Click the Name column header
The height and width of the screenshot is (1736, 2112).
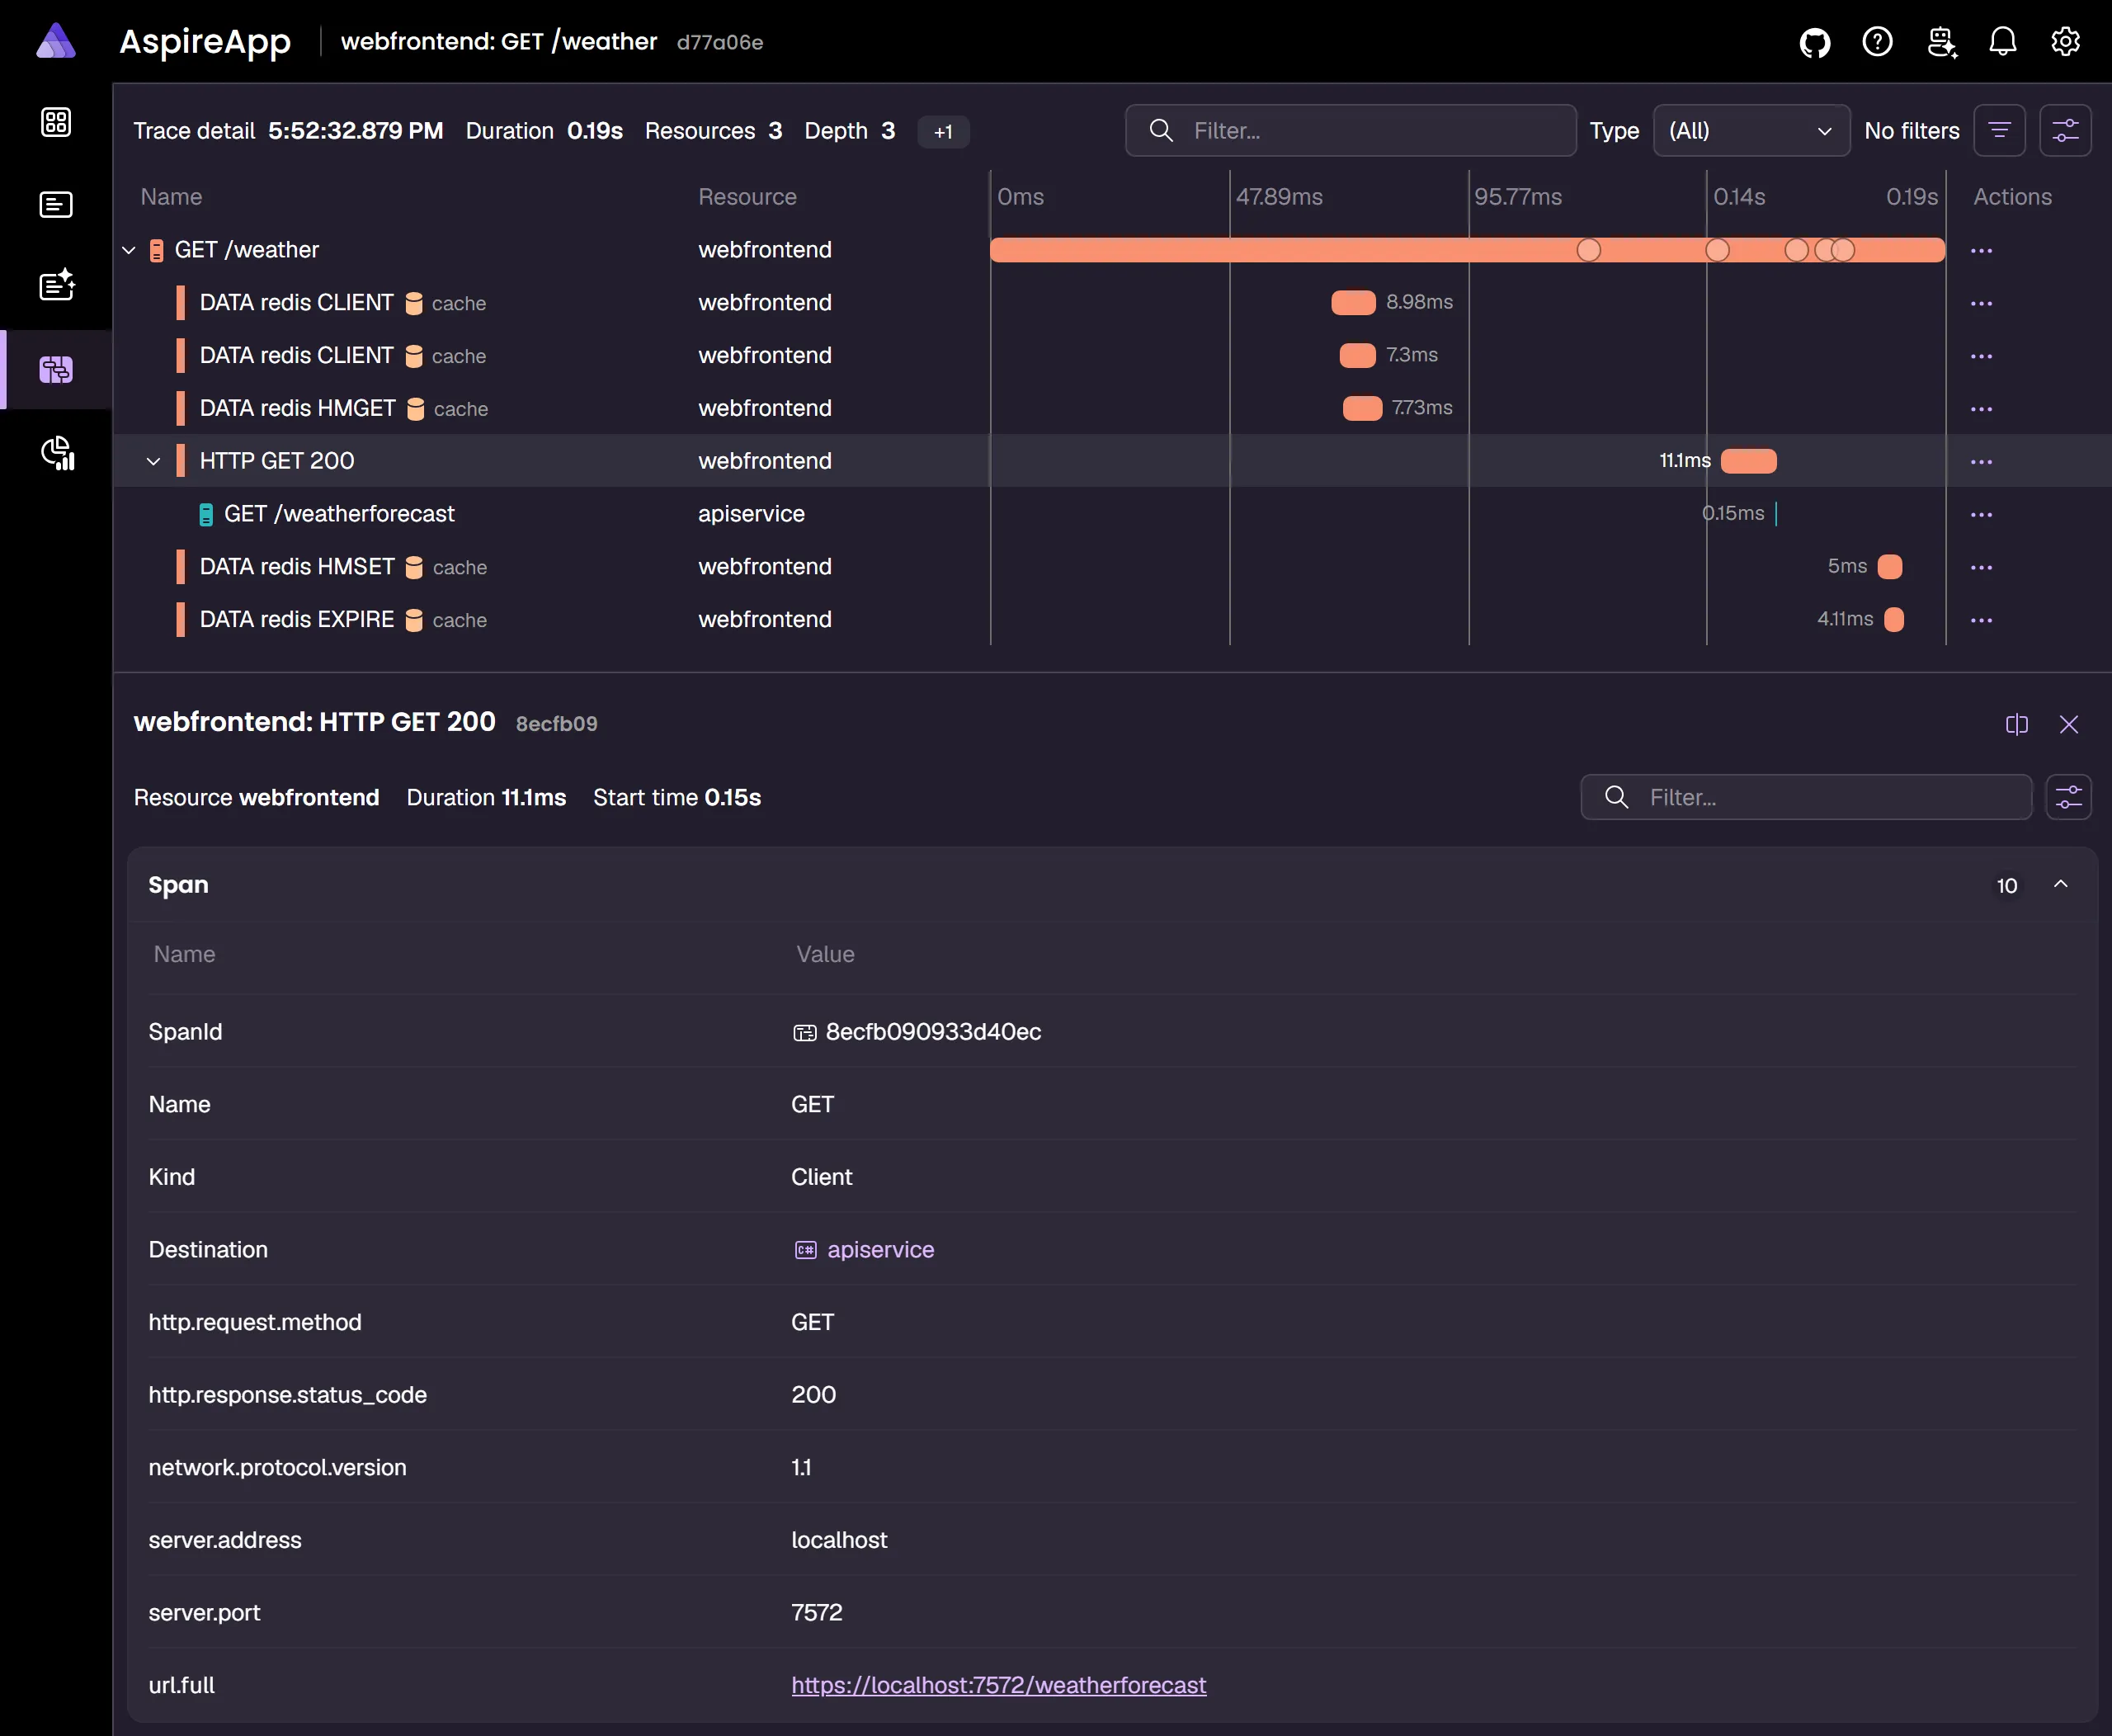(171, 197)
